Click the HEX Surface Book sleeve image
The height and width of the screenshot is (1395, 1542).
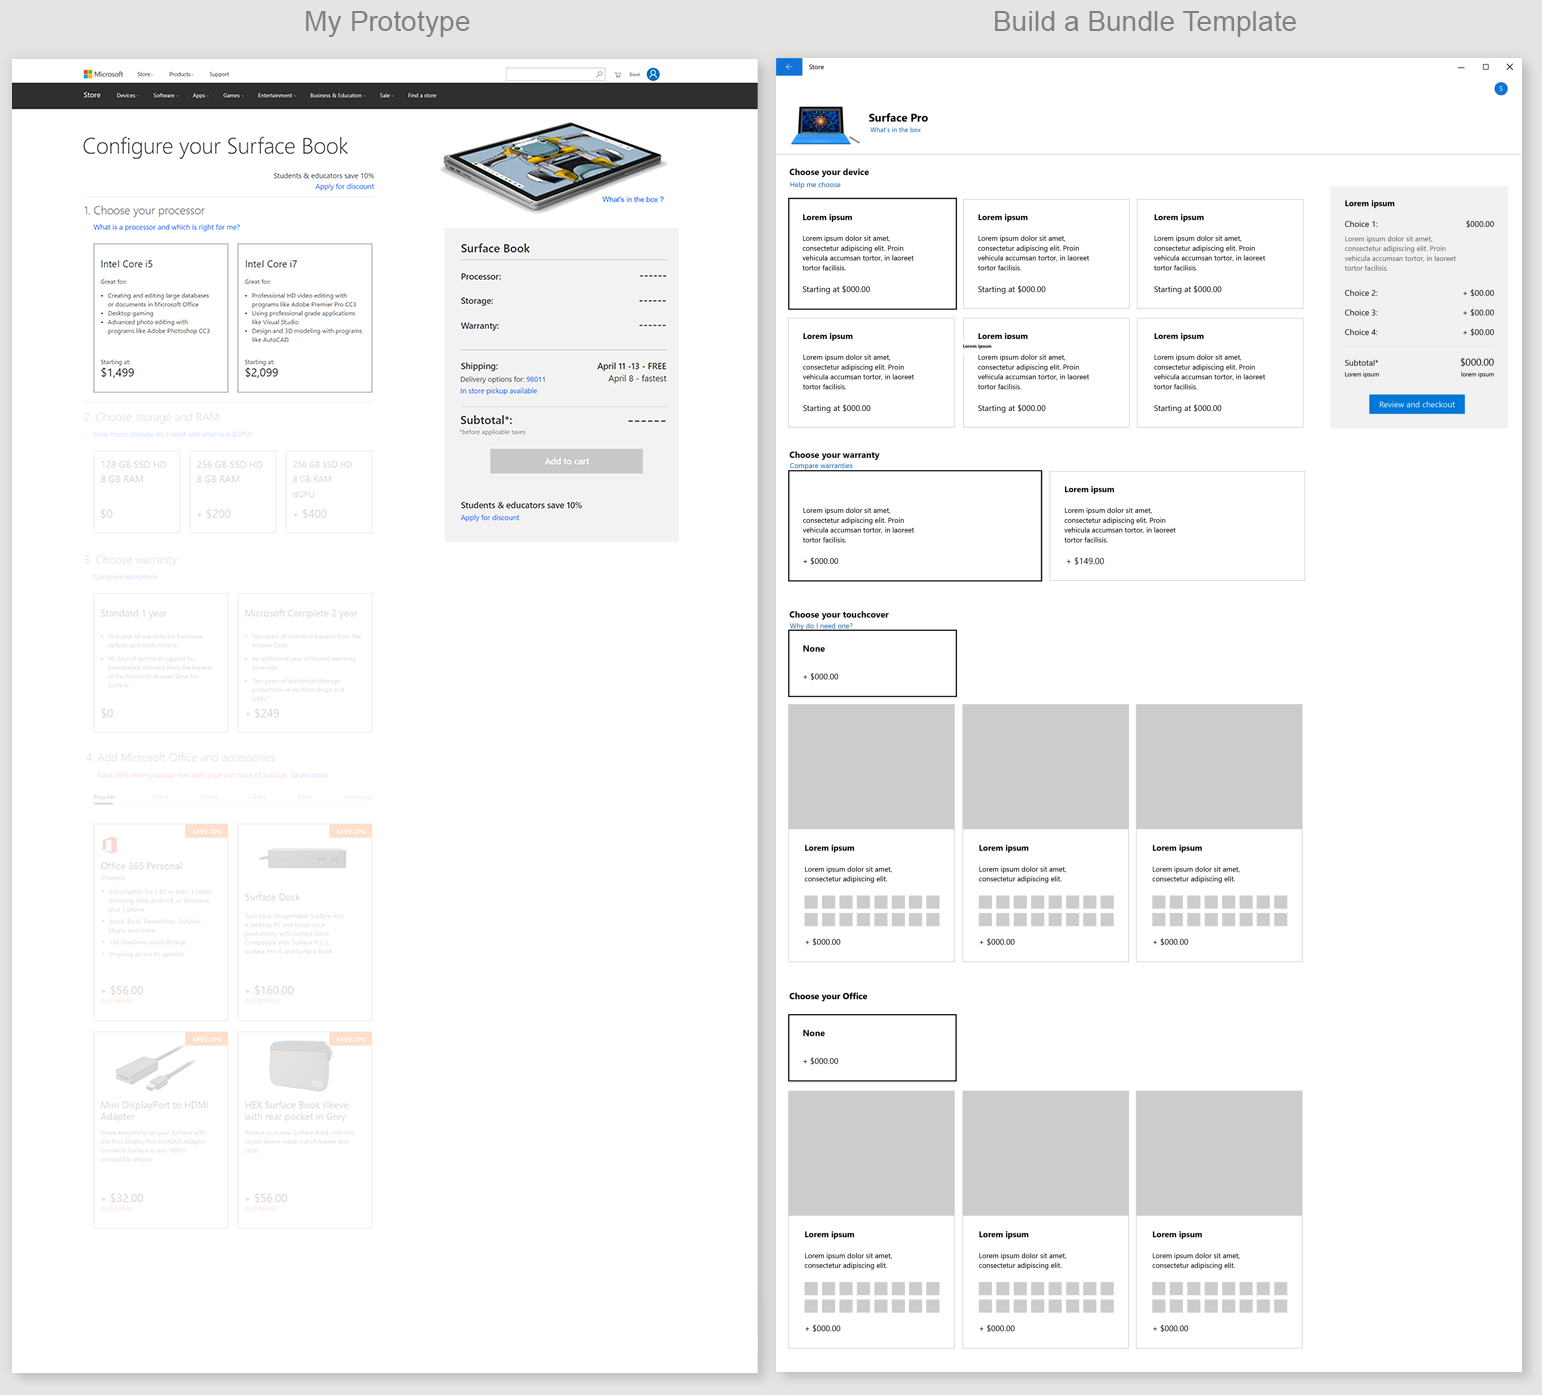coord(301,1066)
